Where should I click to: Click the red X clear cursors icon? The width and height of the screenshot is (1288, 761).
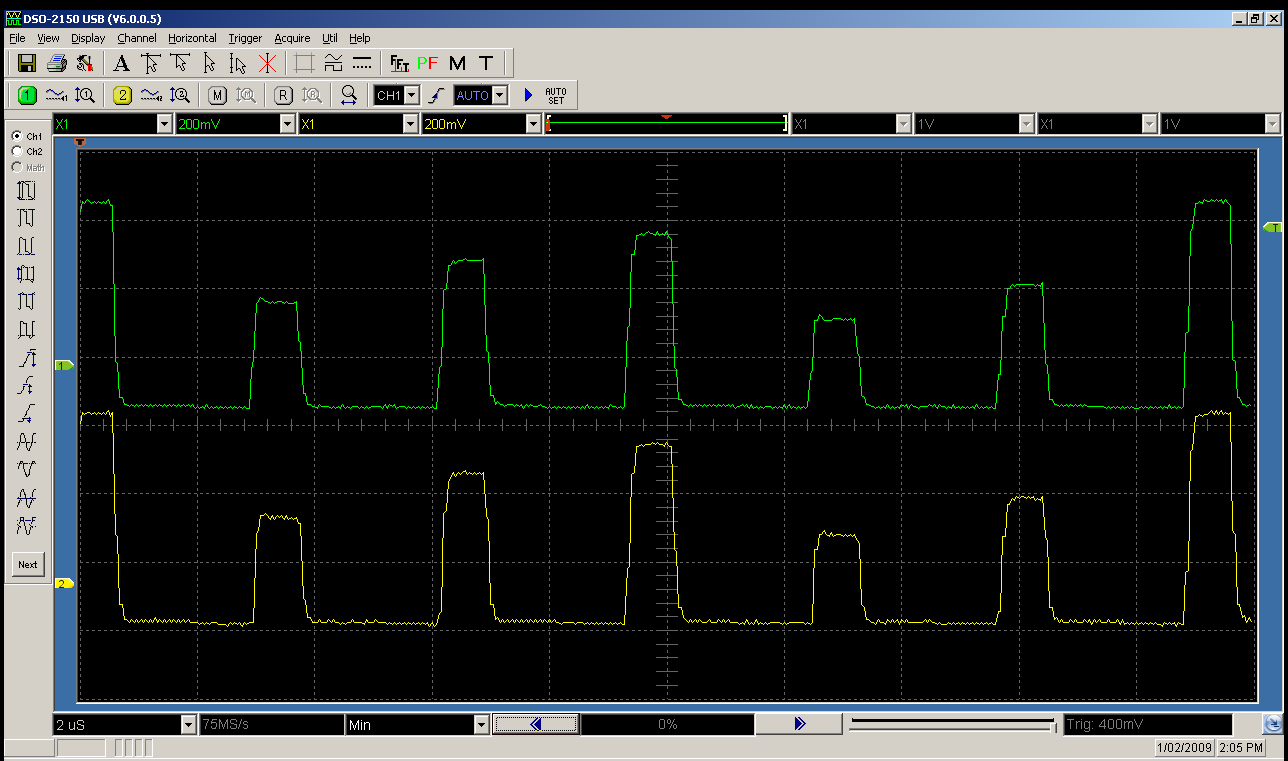pos(267,64)
